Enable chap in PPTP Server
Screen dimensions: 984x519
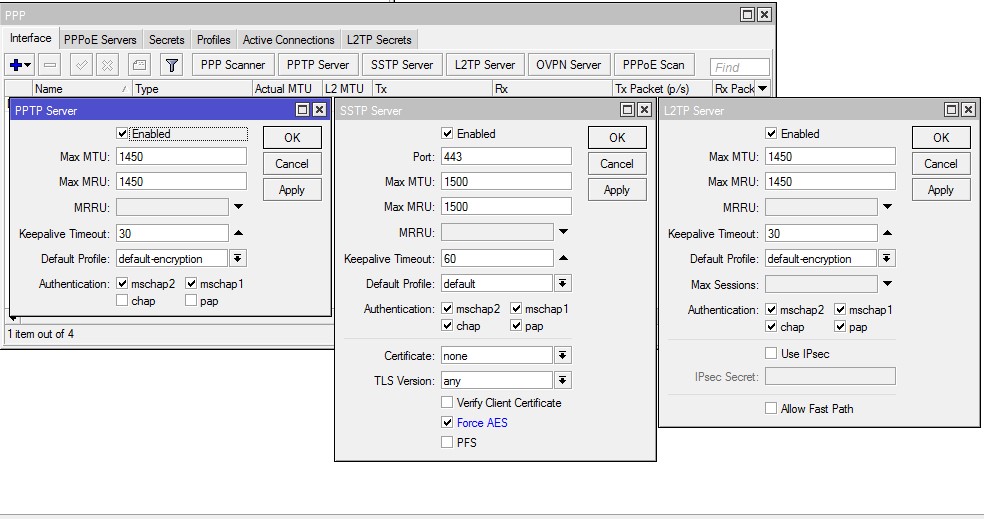122,301
